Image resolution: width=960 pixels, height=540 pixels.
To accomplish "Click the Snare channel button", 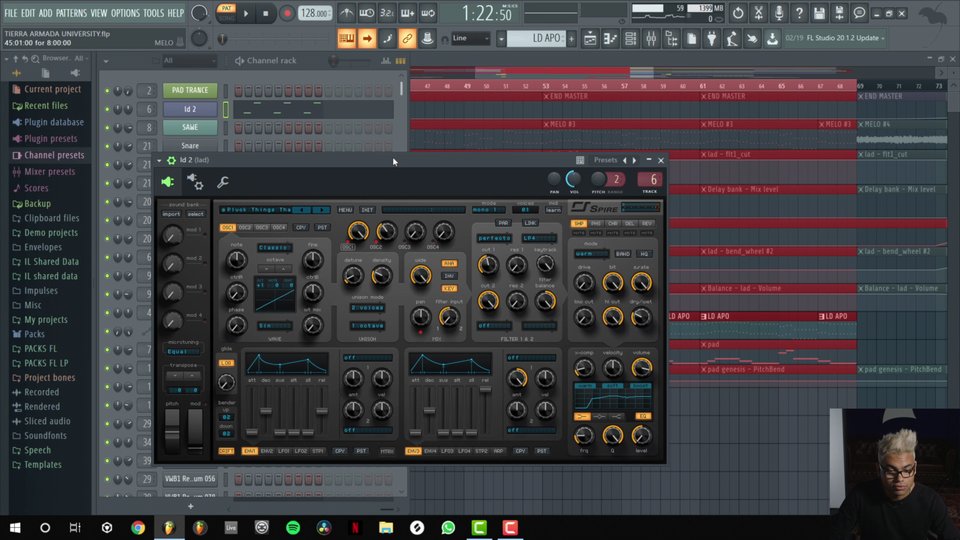I will [190, 146].
